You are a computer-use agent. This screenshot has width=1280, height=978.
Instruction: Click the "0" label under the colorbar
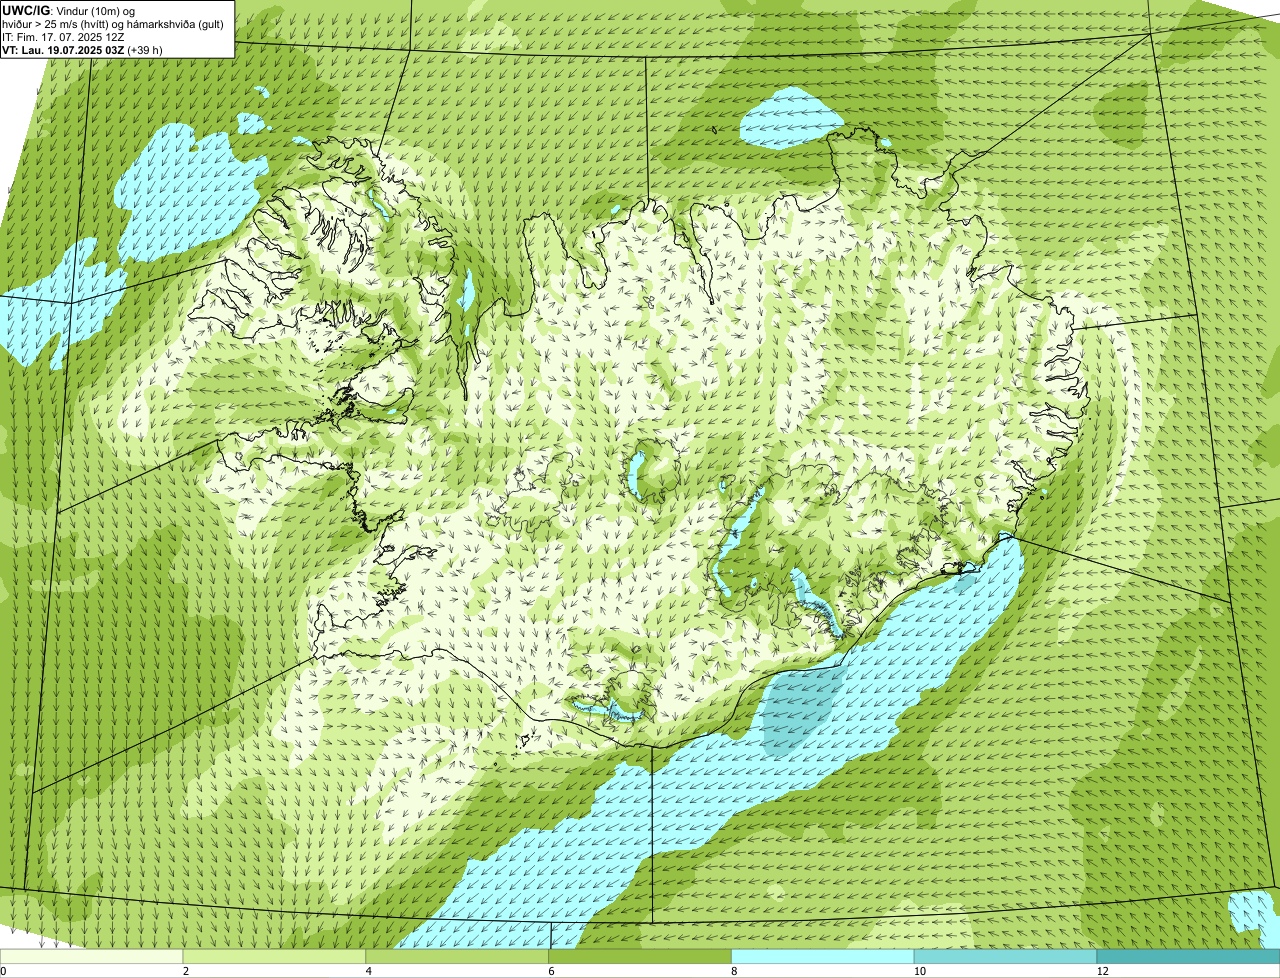coord(3,971)
